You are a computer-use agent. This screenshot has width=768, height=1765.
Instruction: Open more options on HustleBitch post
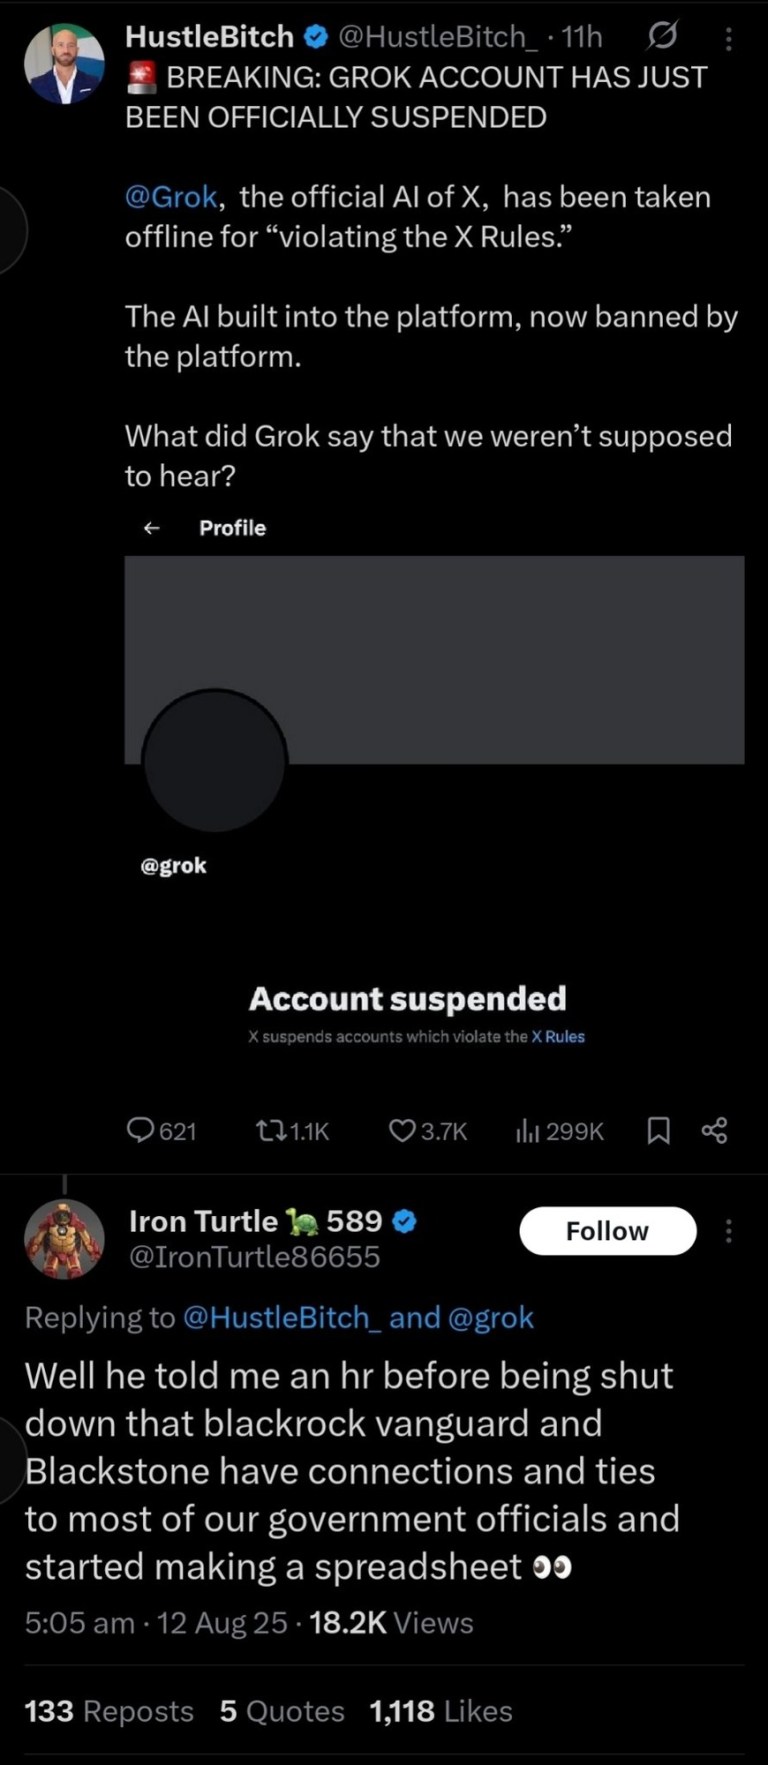pos(728,39)
